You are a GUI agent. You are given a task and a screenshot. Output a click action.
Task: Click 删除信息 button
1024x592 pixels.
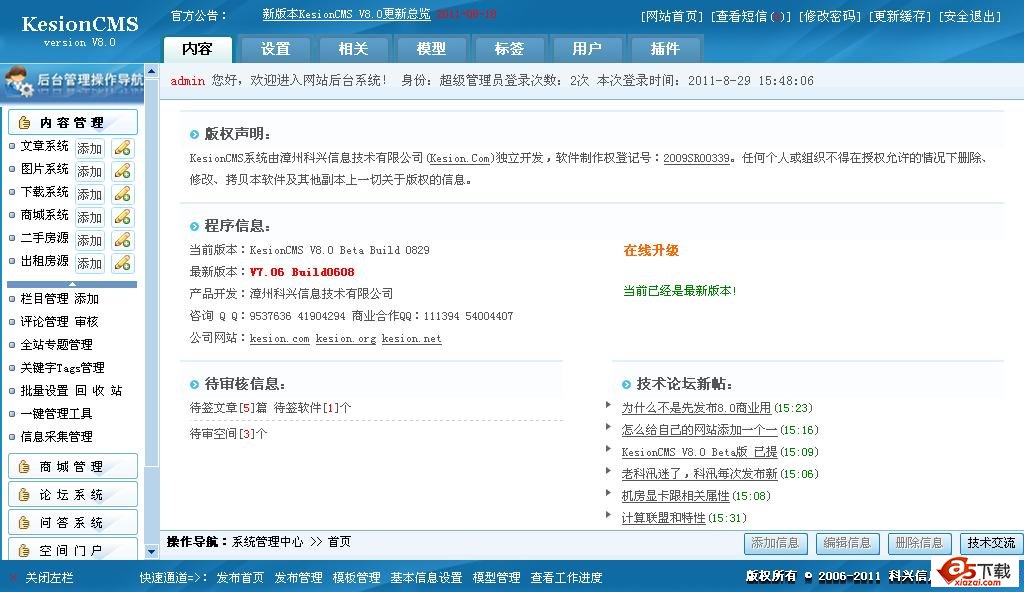point(919,543)
